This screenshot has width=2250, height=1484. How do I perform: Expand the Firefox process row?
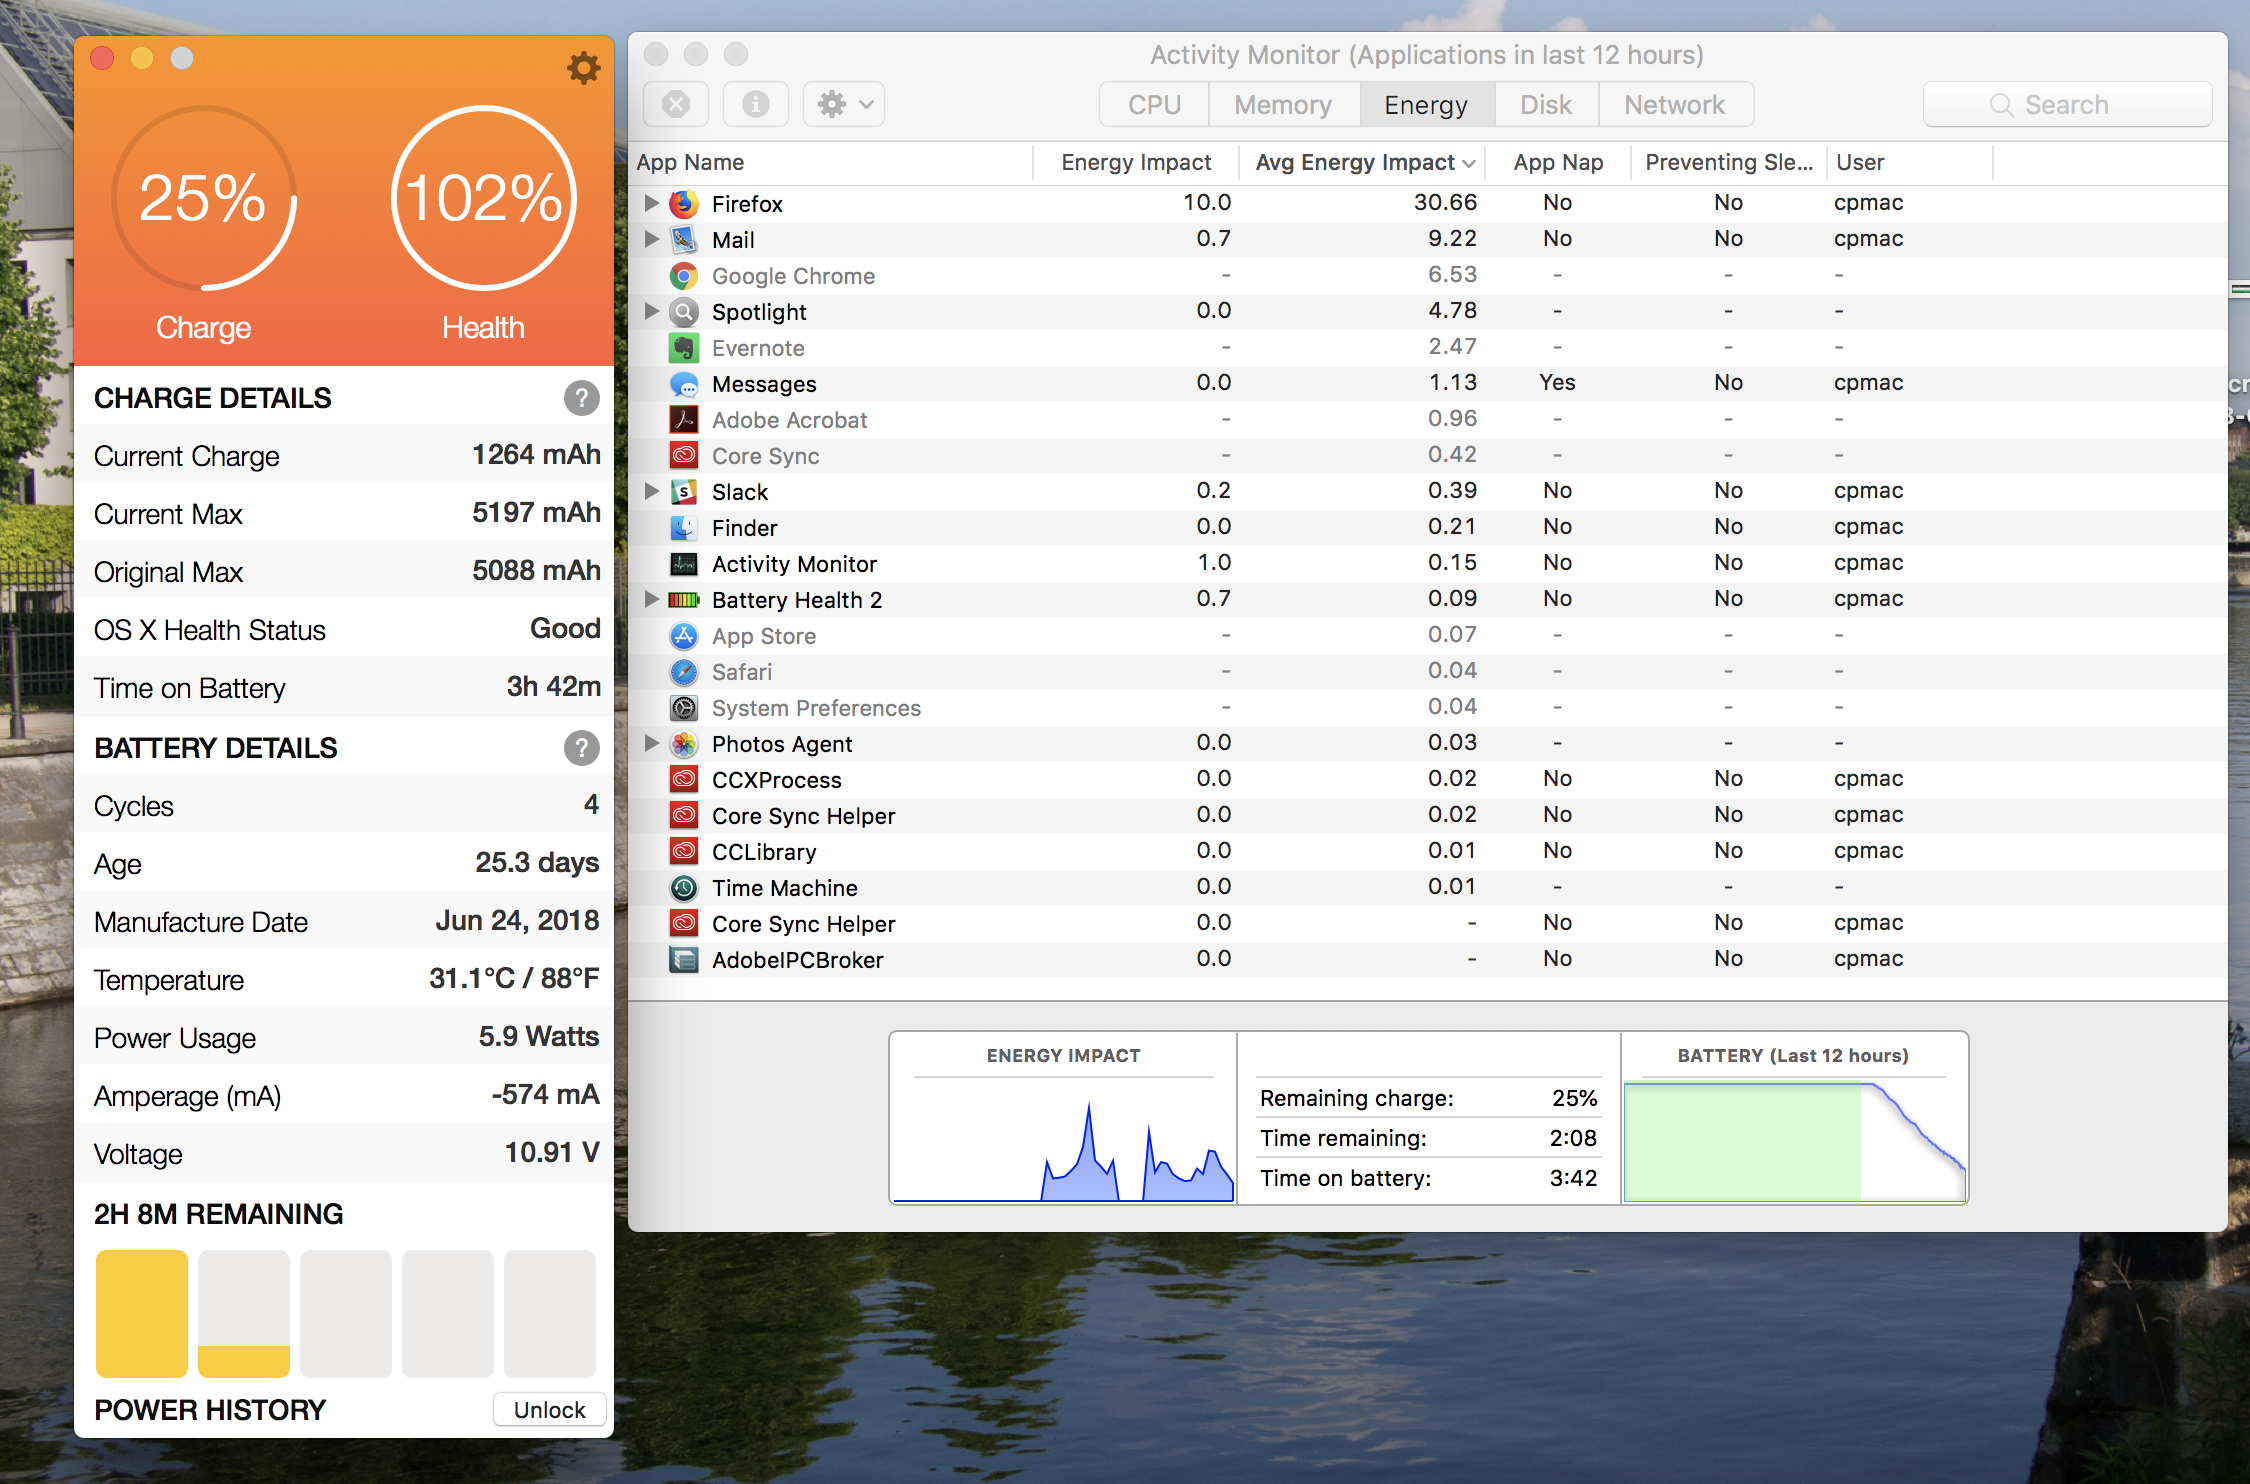[651, 203]
